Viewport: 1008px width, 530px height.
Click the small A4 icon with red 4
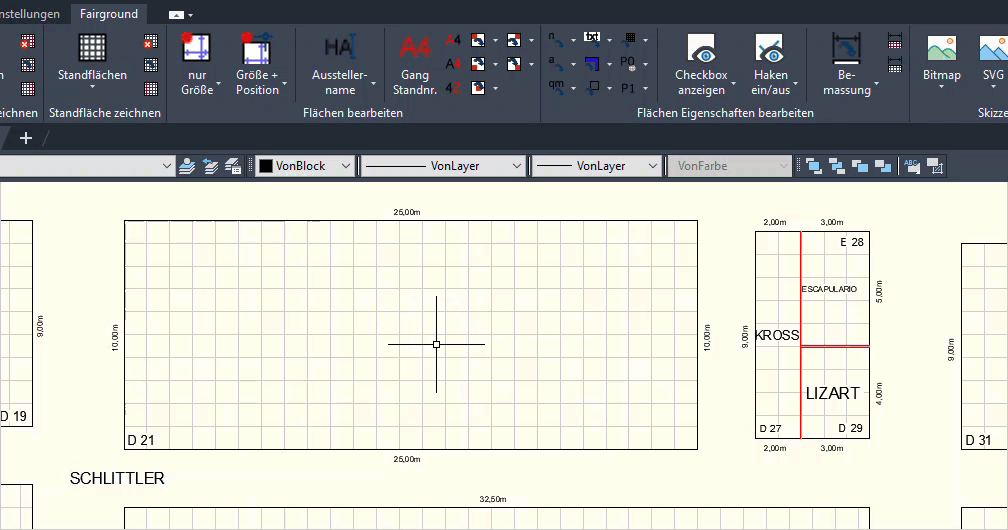coord(453,64)
